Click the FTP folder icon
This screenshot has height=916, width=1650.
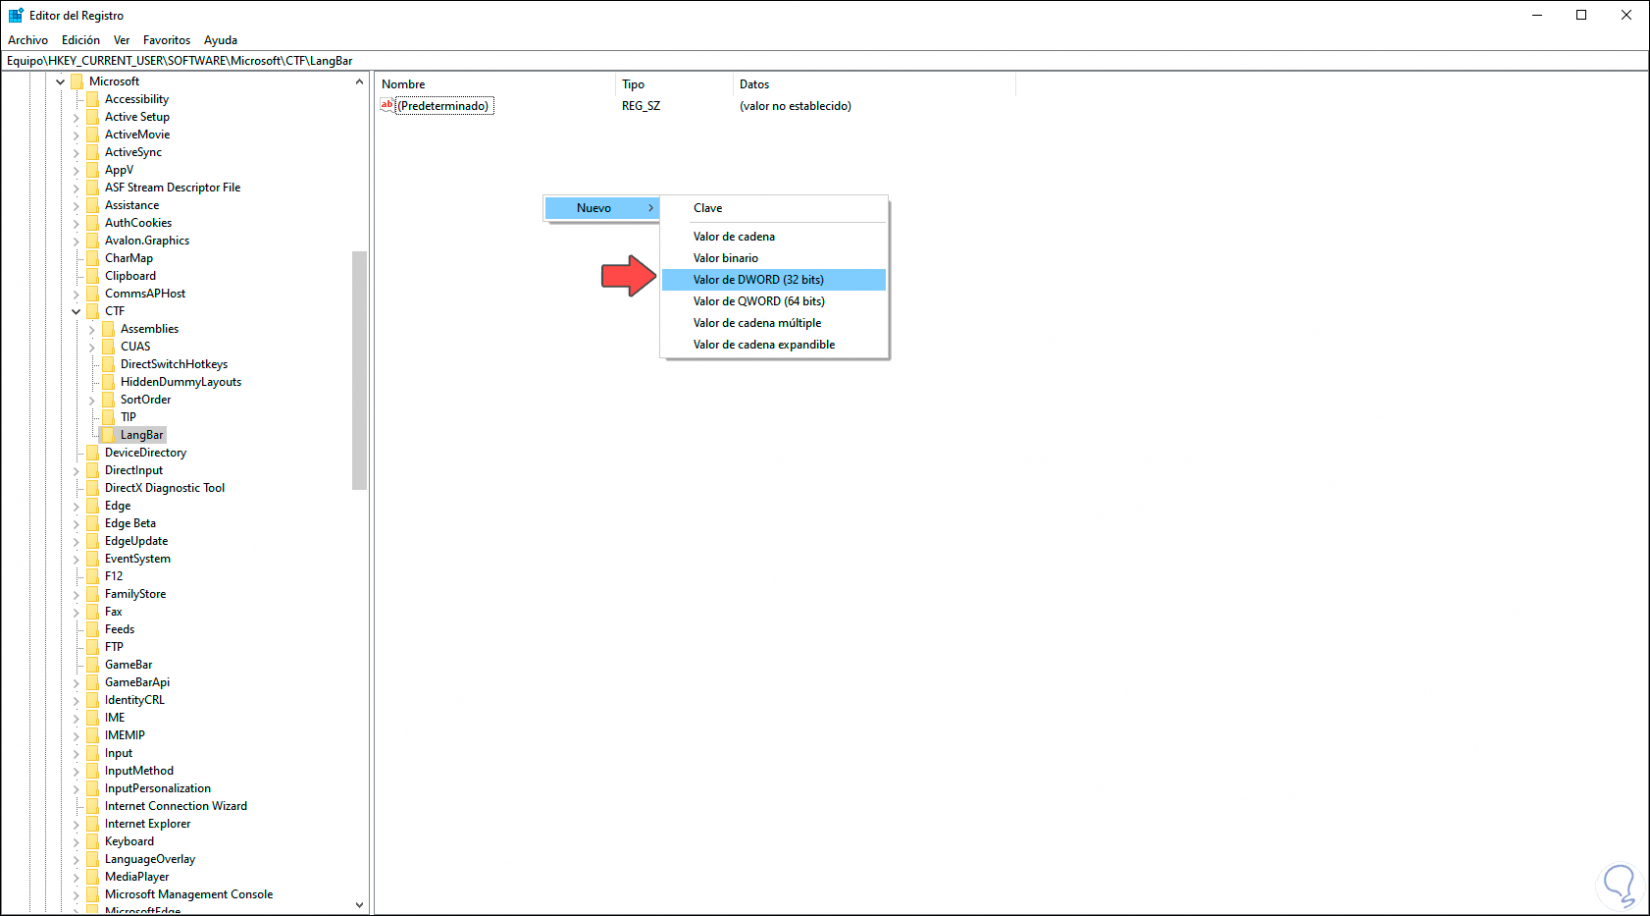(x=92, y=647)
